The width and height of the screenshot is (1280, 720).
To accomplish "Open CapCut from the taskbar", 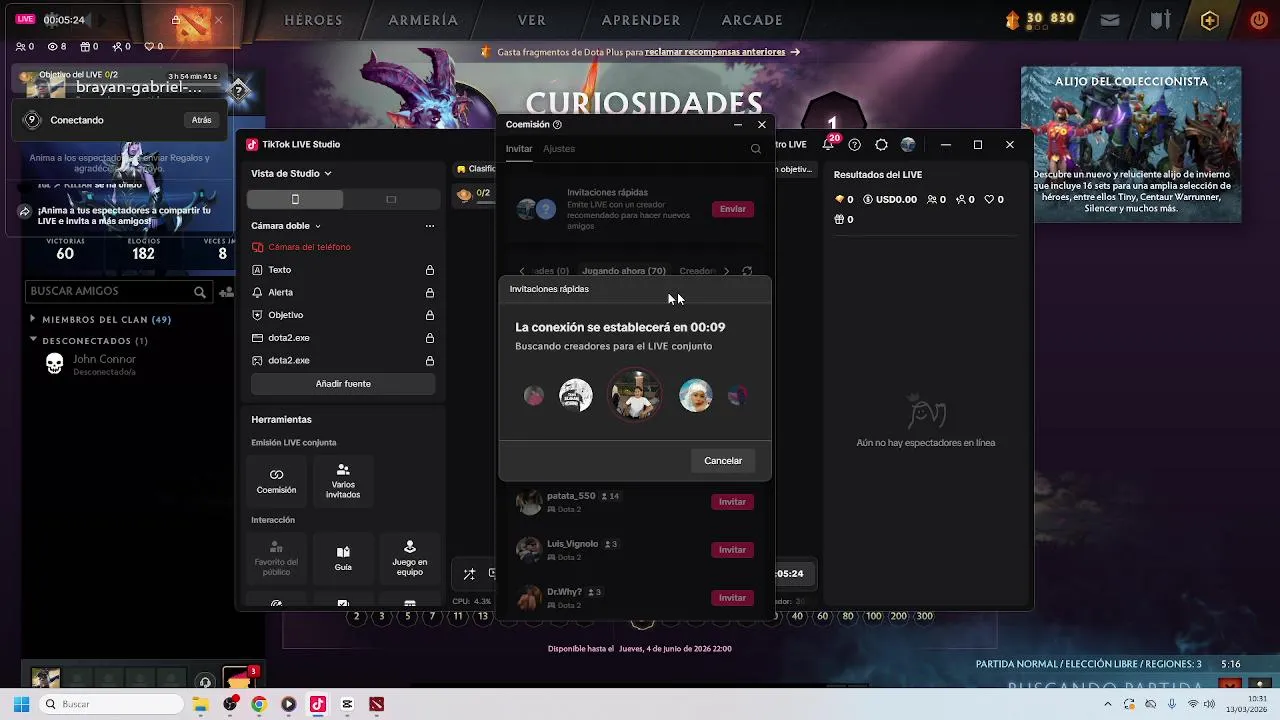I will coord(347,704).
